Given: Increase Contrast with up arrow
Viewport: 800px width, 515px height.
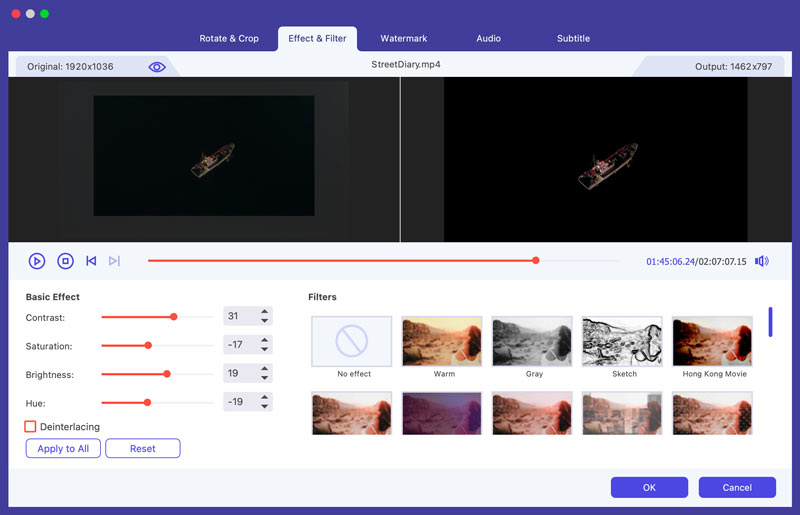Looking at the screenshot, I should pyautogui.click(x=264, y=311).
